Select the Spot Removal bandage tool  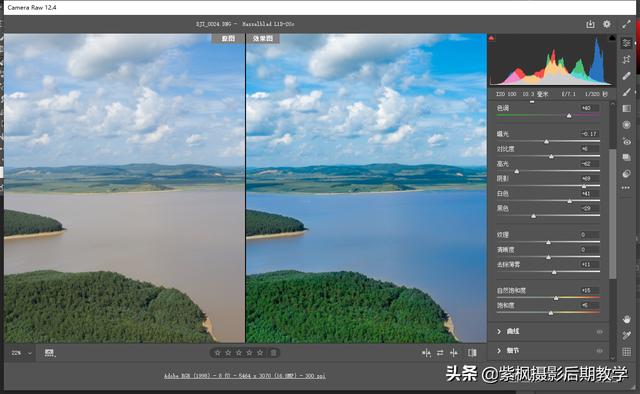[x=627, y=76]
